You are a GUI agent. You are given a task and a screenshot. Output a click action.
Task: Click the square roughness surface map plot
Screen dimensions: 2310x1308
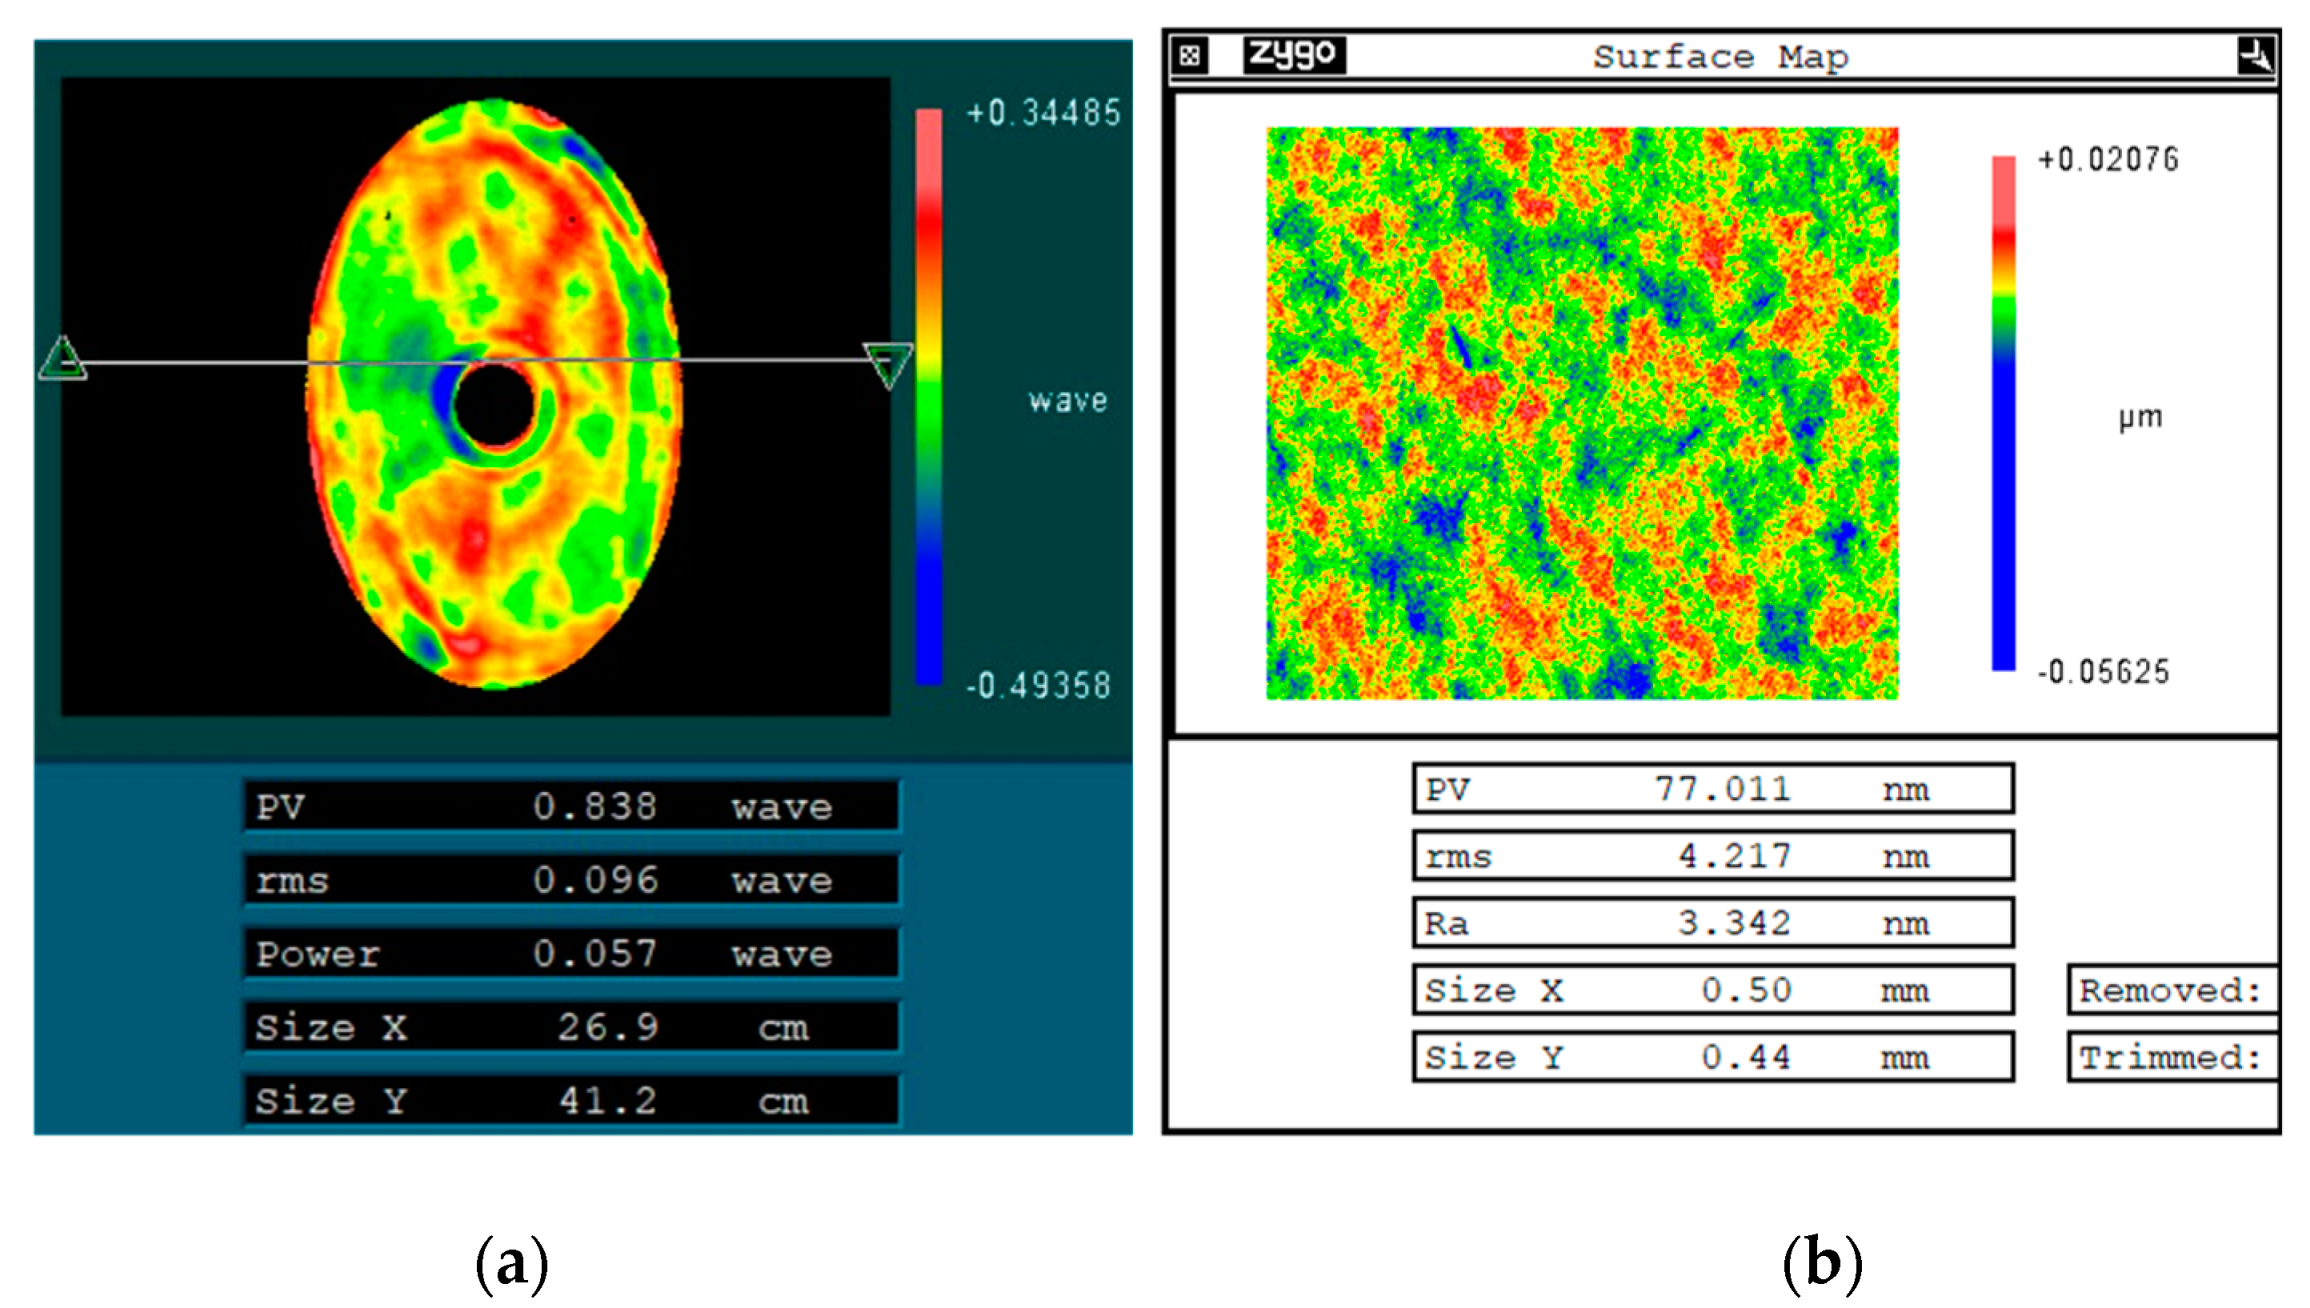click(1582, 412)
